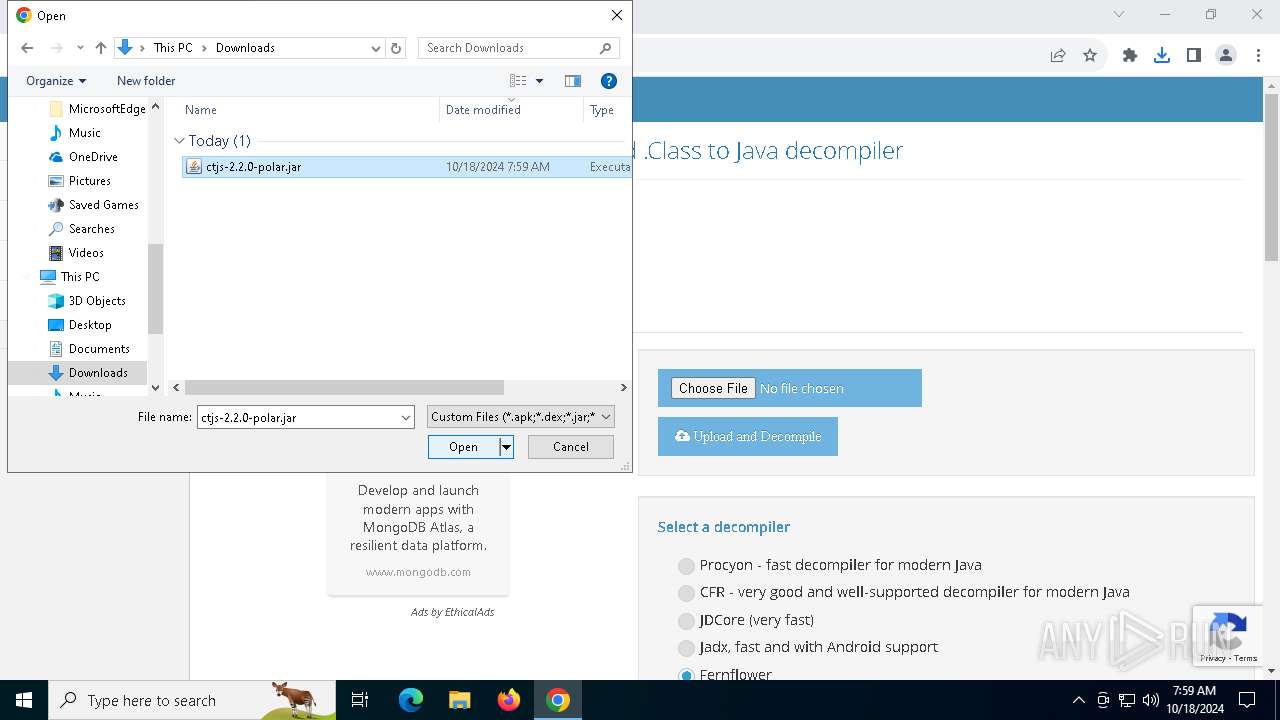This screenshot has width=1280, height=720.
Task: Click Upload and Decompile button
Action: tap(748, 437)
